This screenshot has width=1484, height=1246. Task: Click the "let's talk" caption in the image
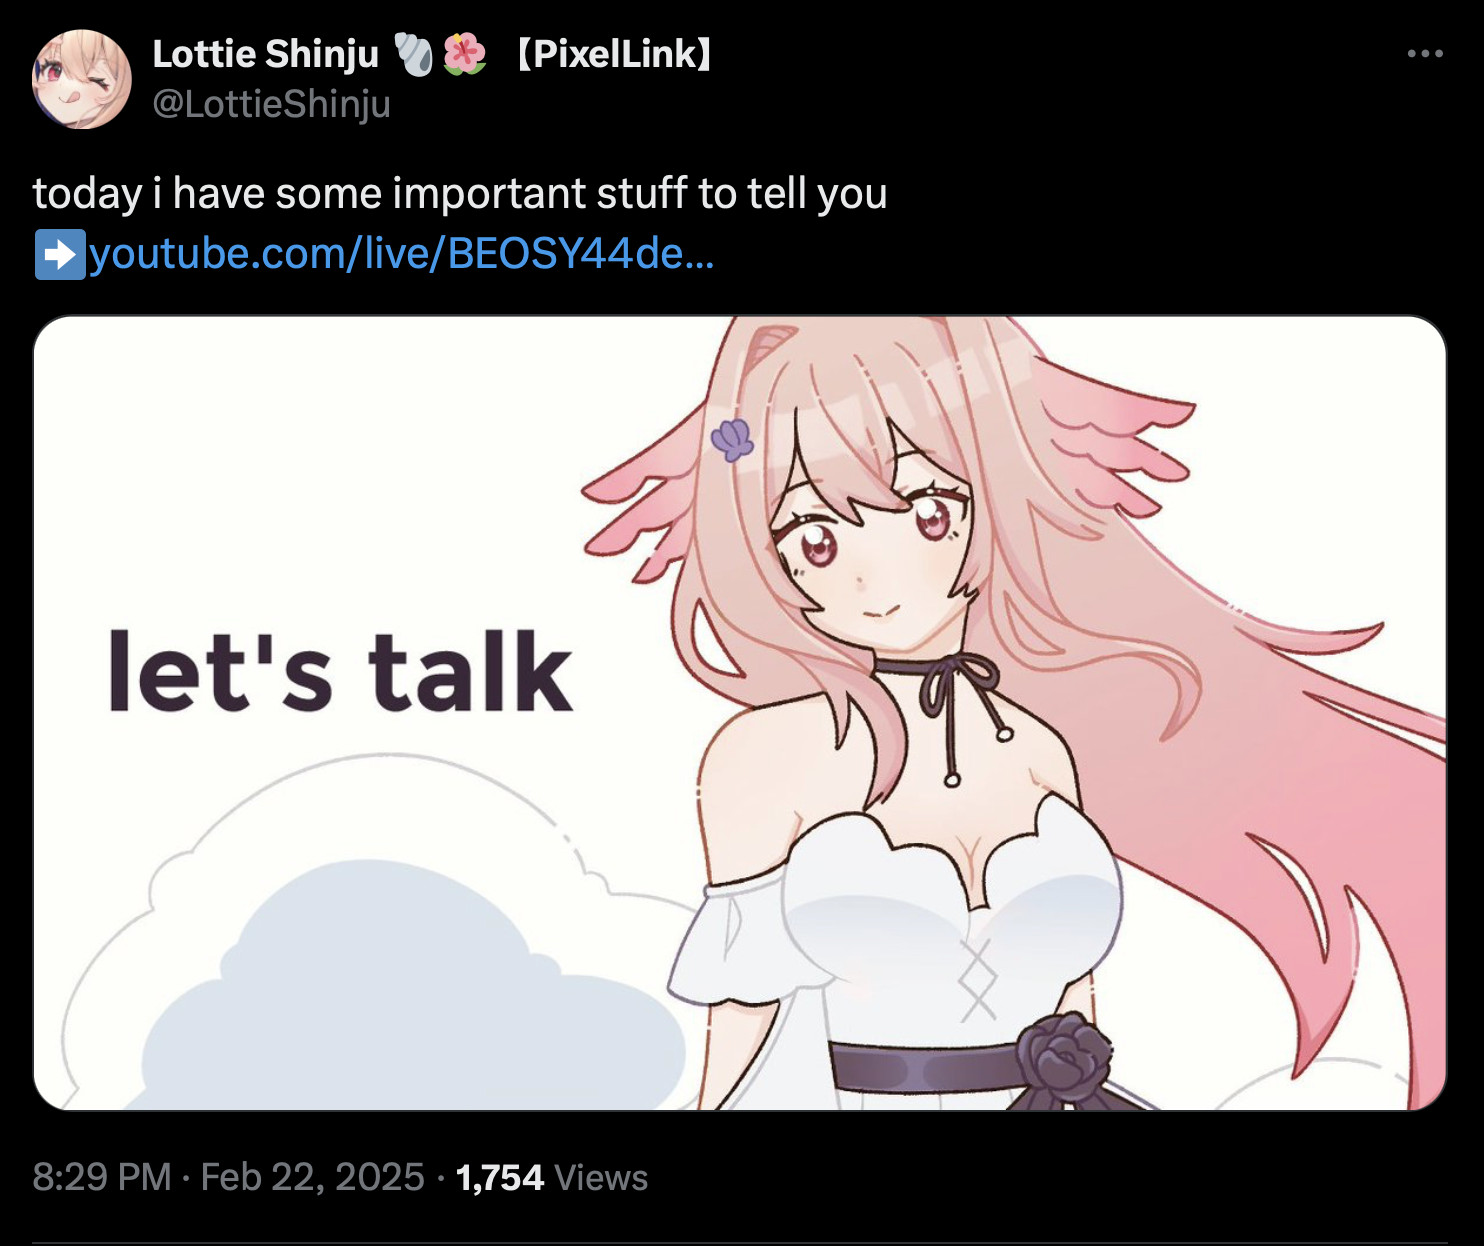pos(340,671)
